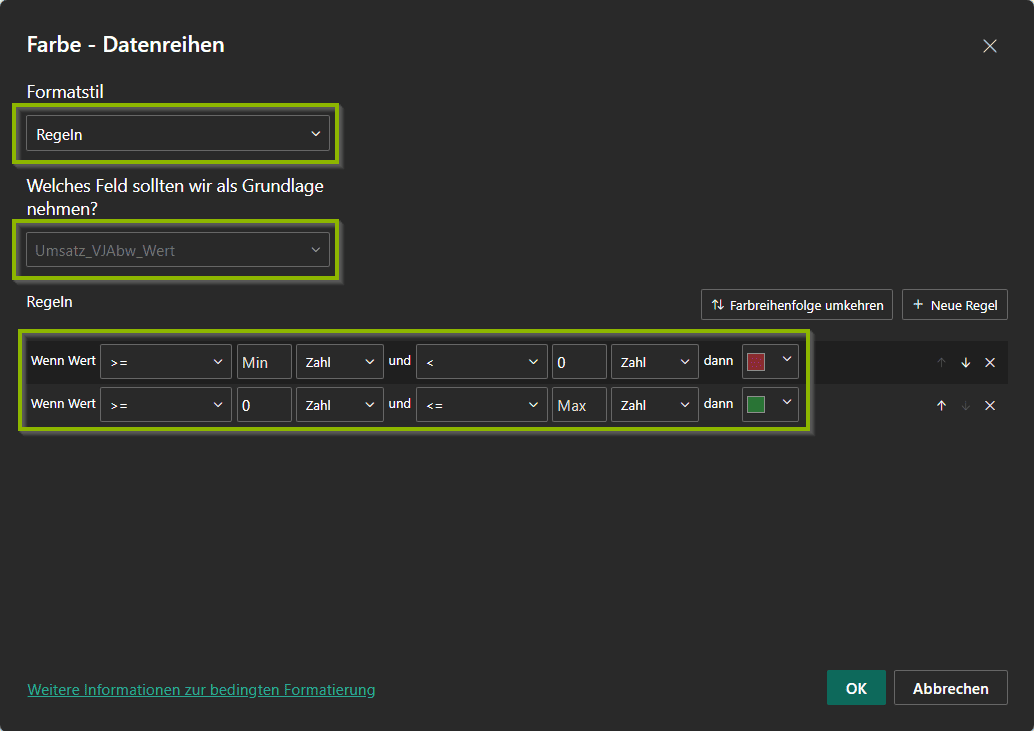Viewport: 1034px width, 731px height.
Task: Open Weitere Informationen zur bedingten Formatierung link
Action: (201, 689)
